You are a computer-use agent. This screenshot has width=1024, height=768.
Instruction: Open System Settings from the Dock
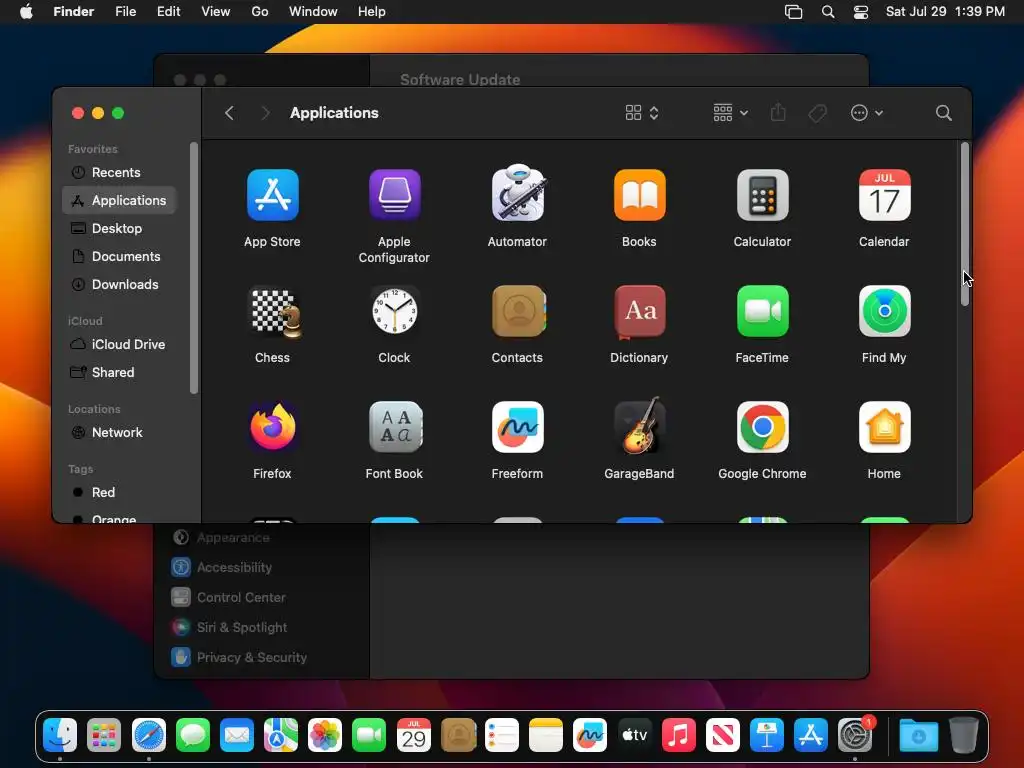(x=855, y=735)
